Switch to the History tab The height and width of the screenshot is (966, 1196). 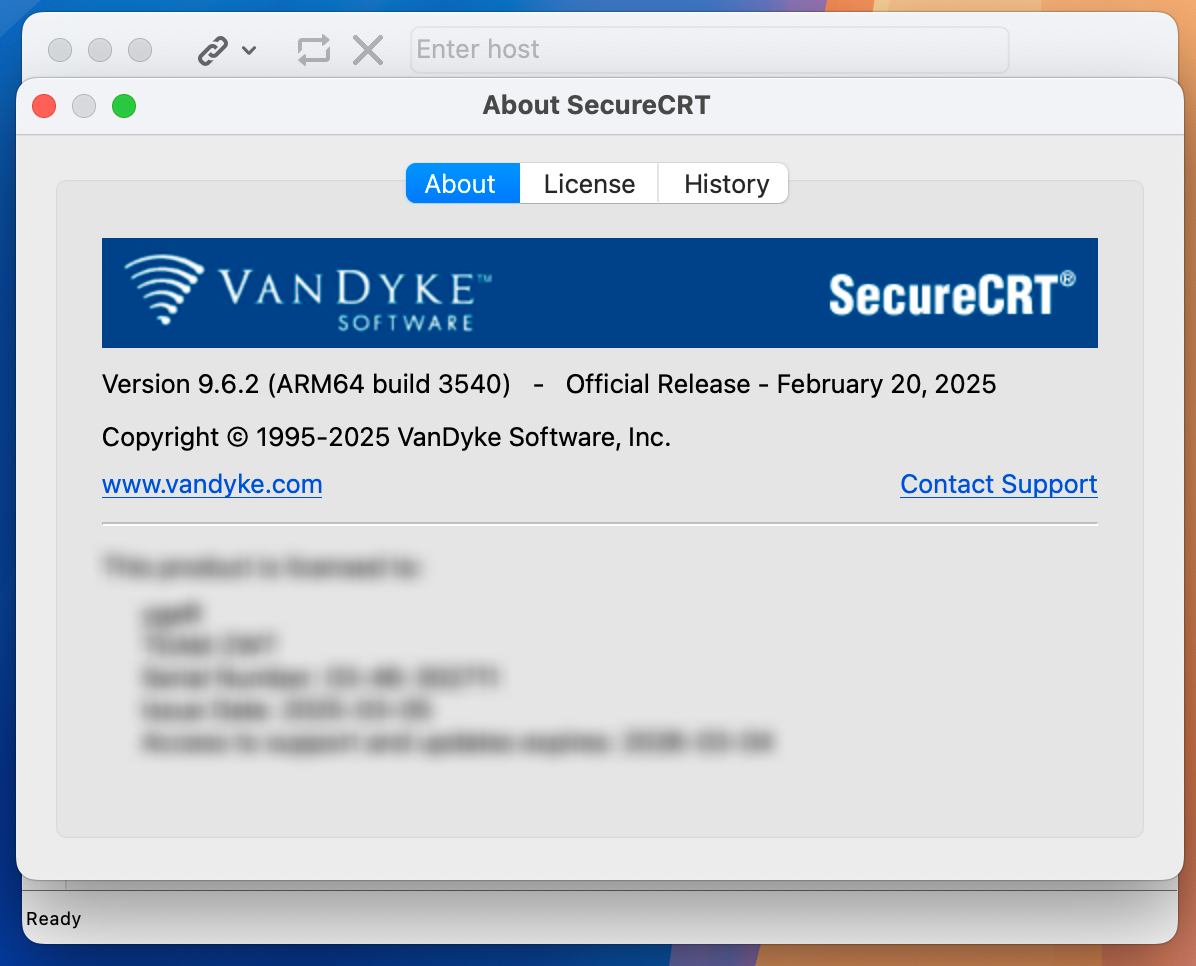pyautogui.click(x=724, y=183)
